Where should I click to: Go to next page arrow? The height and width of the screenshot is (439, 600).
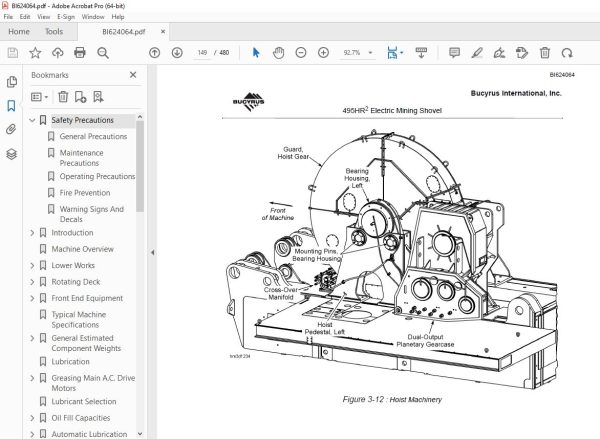[x=177, y=52]
